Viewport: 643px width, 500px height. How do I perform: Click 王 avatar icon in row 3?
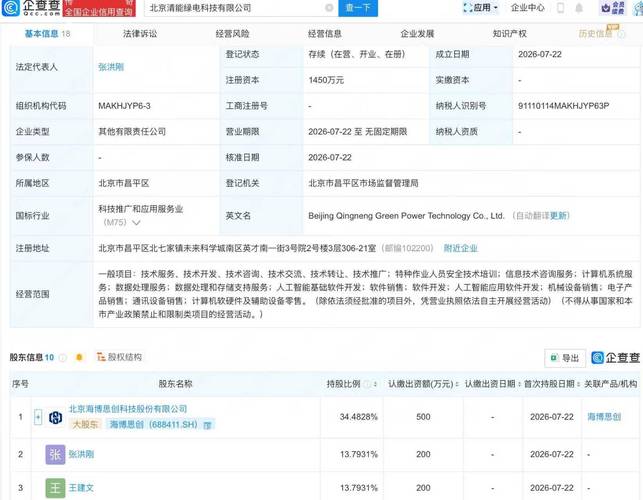coord(55,488)
